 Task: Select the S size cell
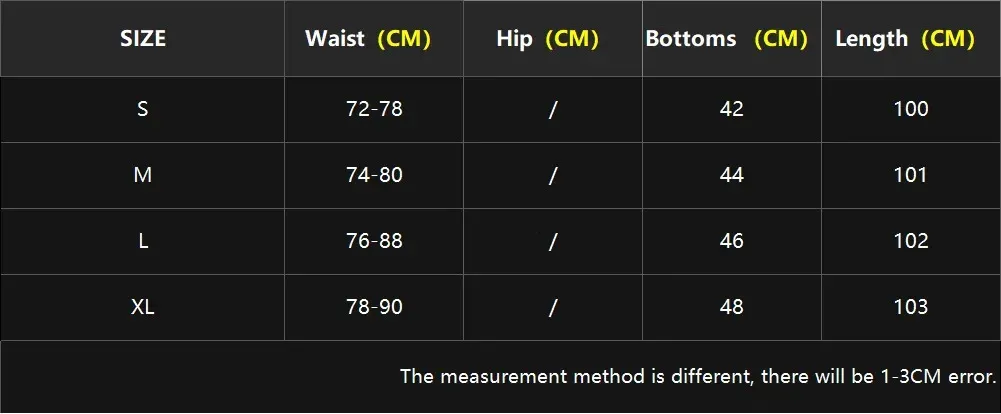143,109
